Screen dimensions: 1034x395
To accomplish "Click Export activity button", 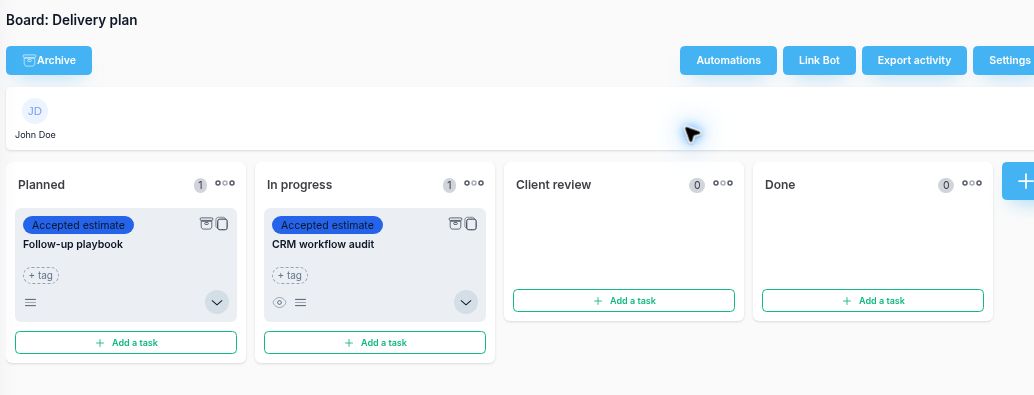I will [x=914, y=60].
